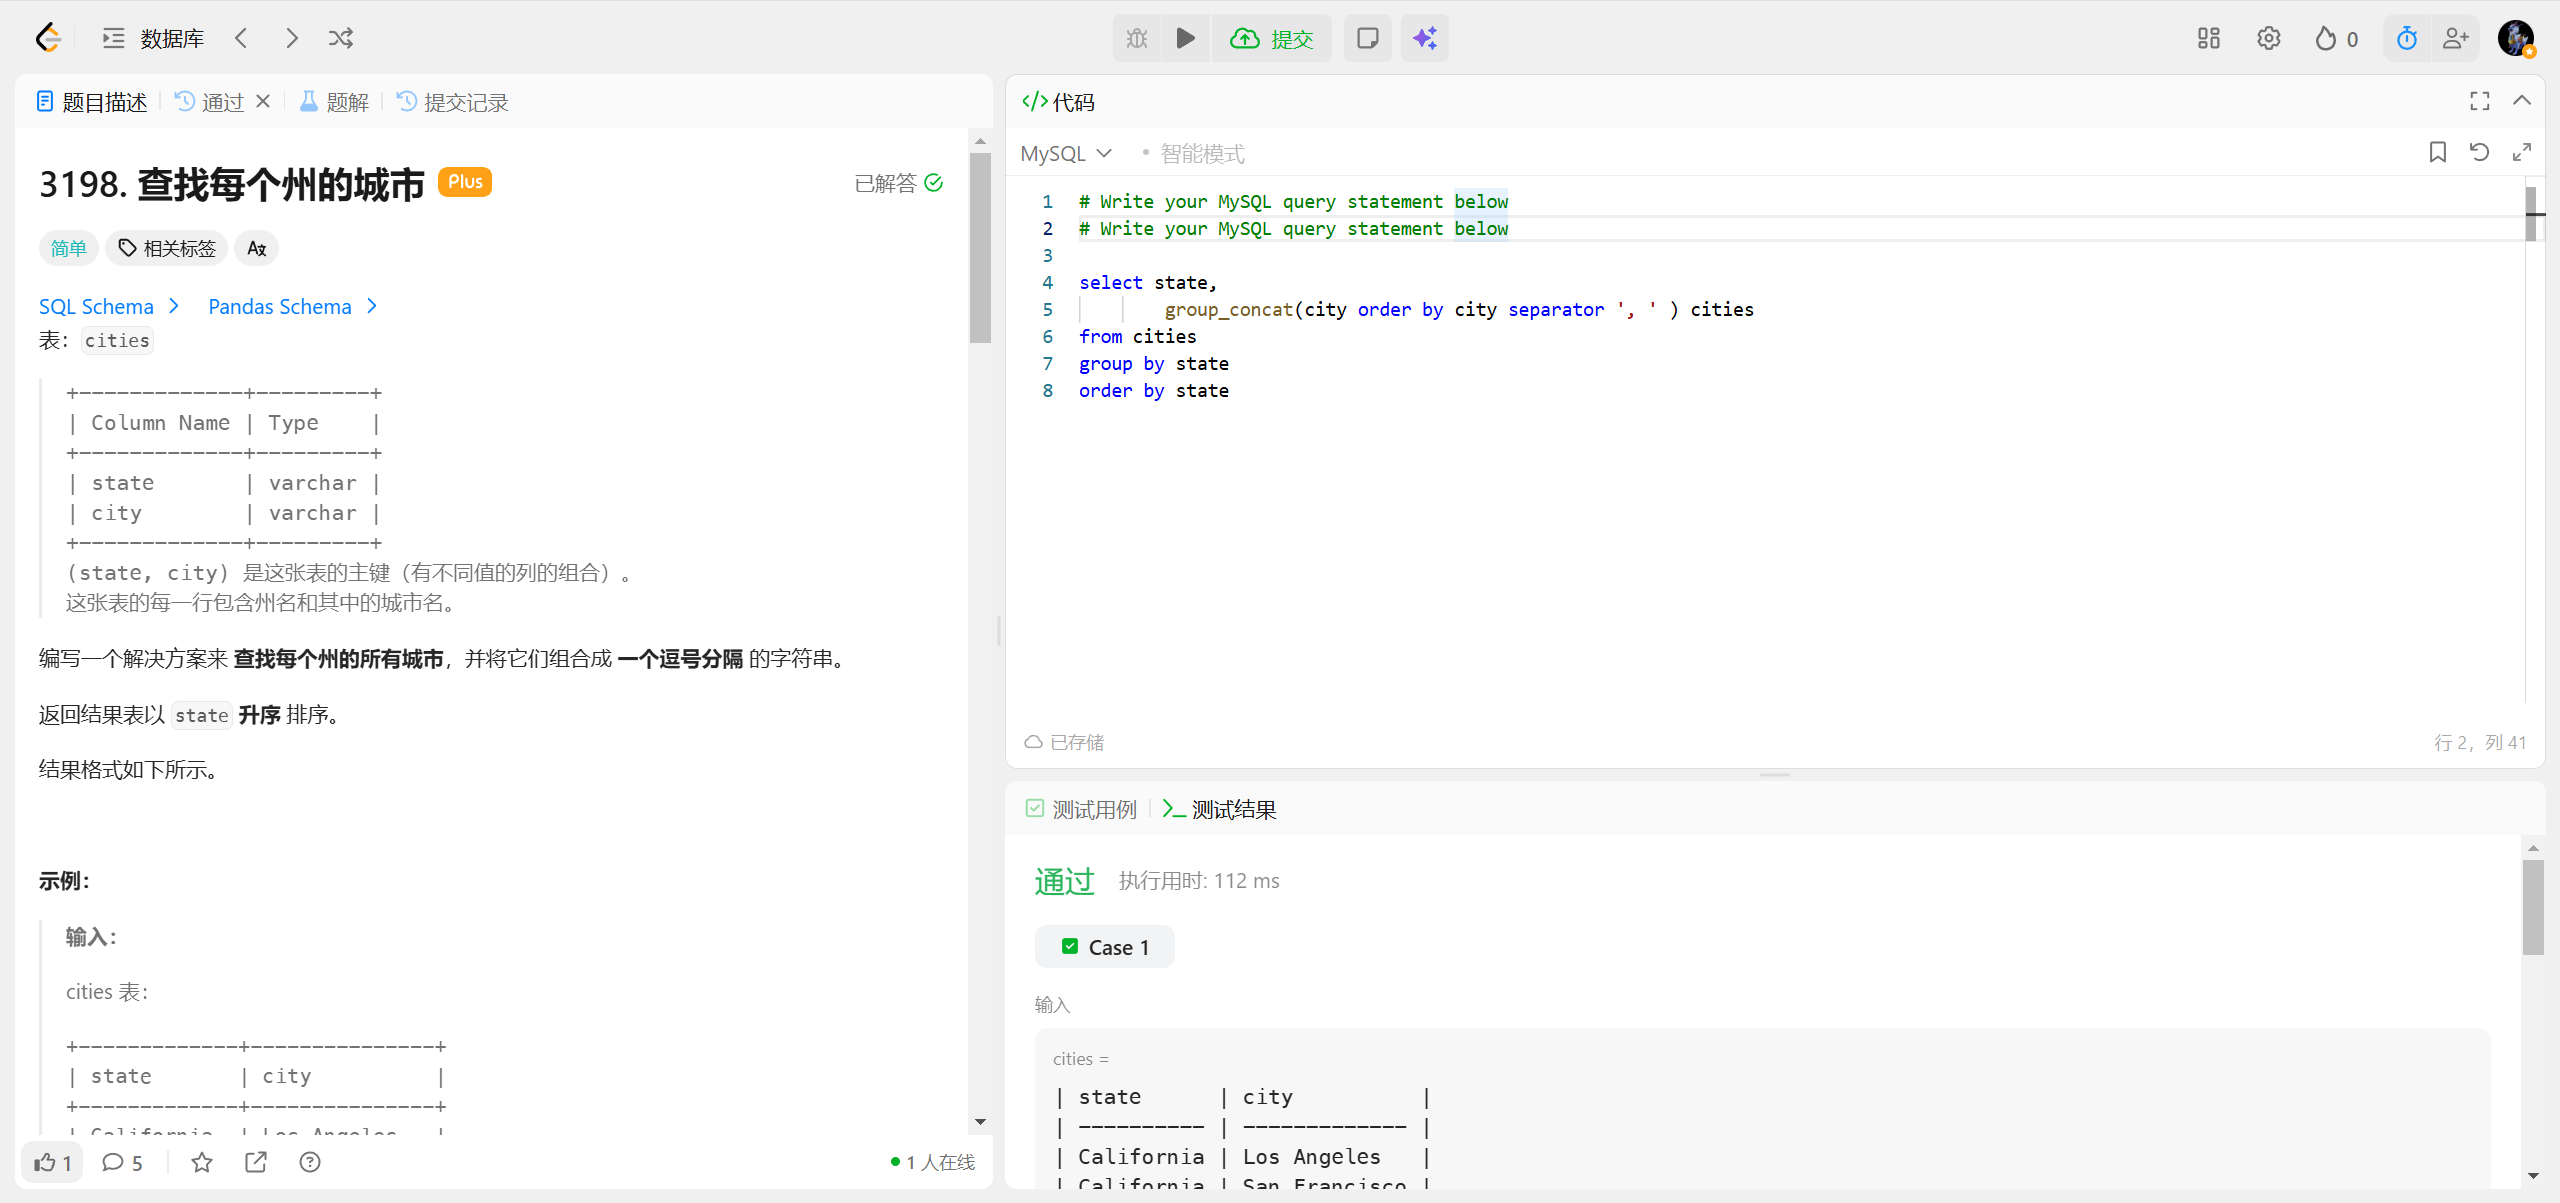Expand SQL Schema section

[x=108, y=306]
